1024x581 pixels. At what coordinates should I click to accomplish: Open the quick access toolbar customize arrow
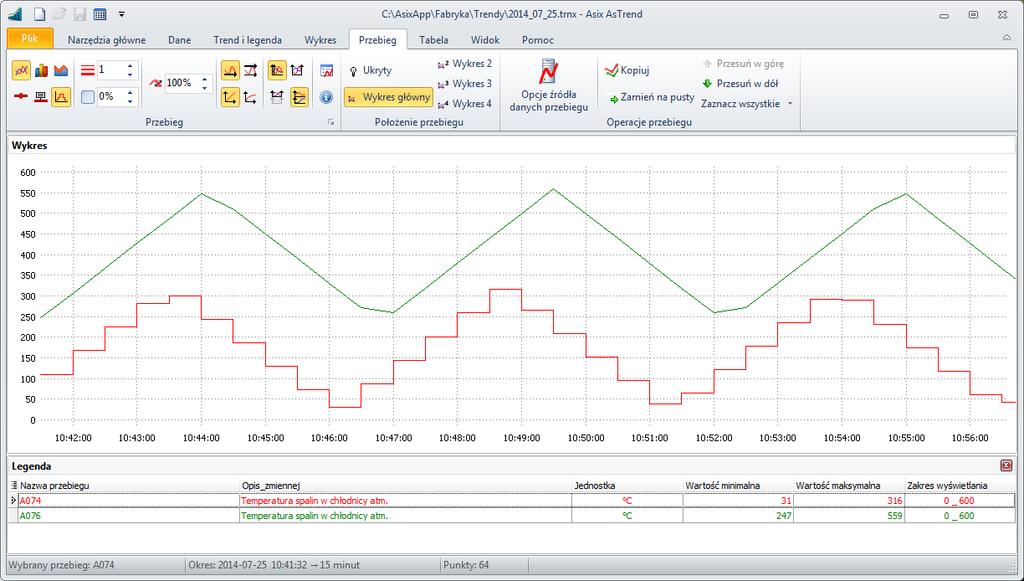pyautogui.click(x=122, y=14)
